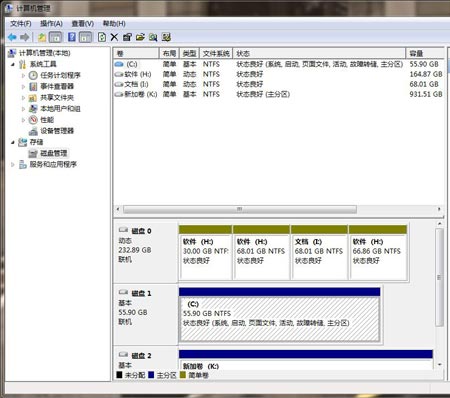The image size is (450, 398).
Task: Click the Explore magnifier toolbar icon
Action: click(x=153, y=37)
